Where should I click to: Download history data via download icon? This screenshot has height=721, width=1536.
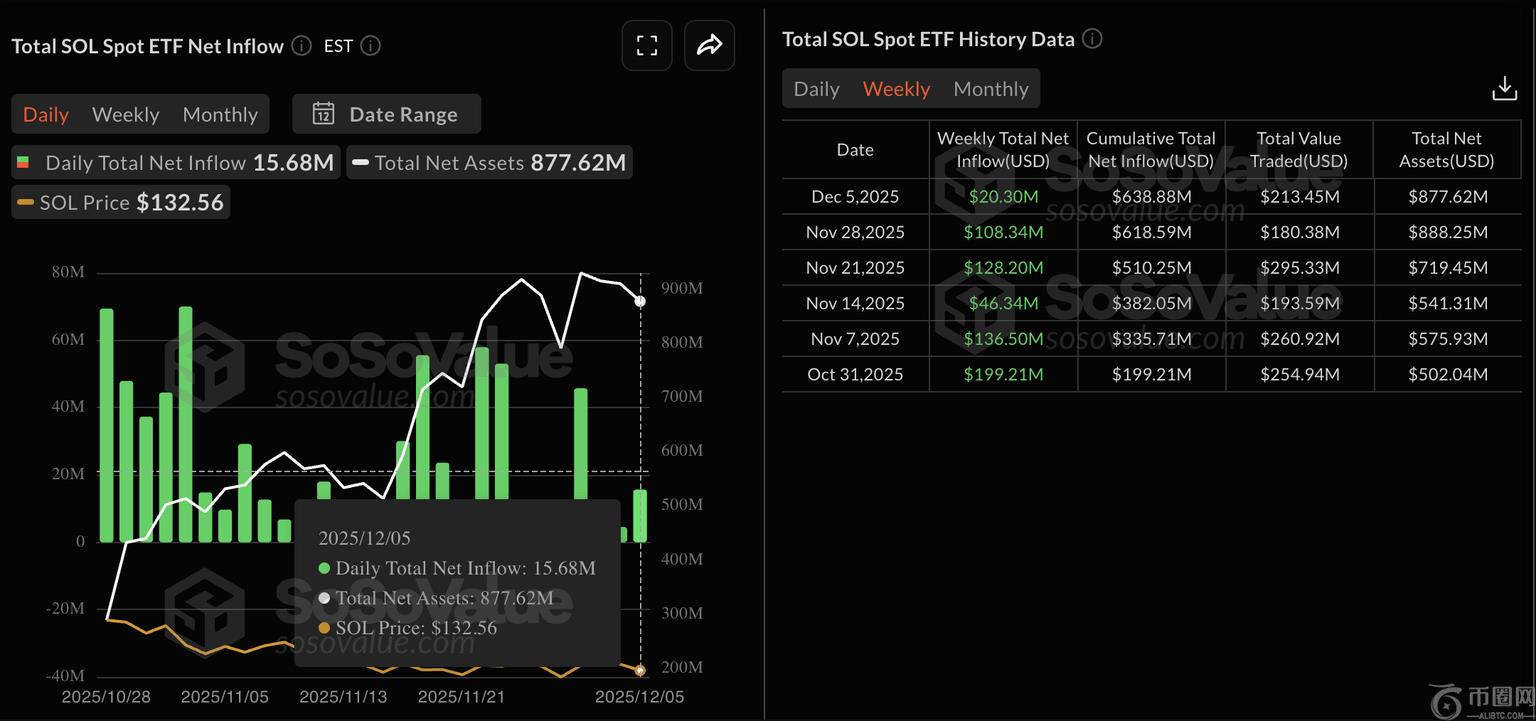pyautogui.click(x=1504, y=89)
